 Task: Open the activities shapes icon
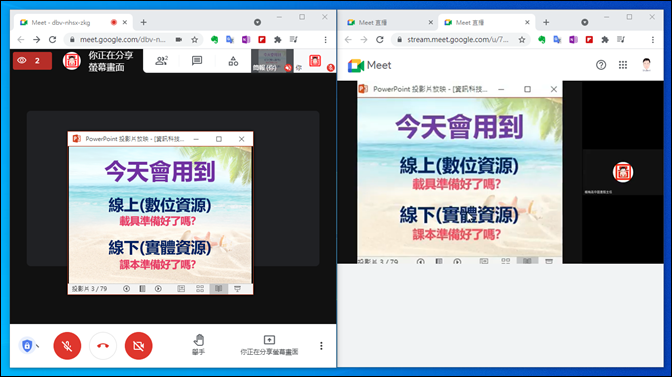click(x=233, y=61)
